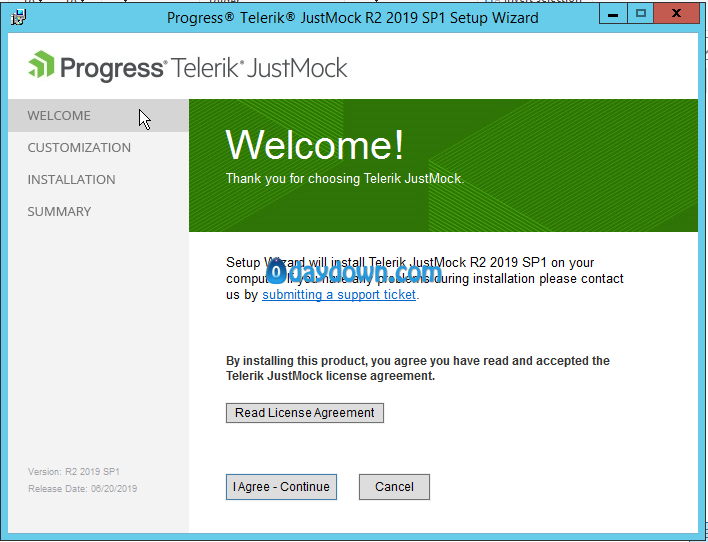Click the window title text
This screenshot has width=708, height=542.
pyautogui.click(x=353, y=18)
